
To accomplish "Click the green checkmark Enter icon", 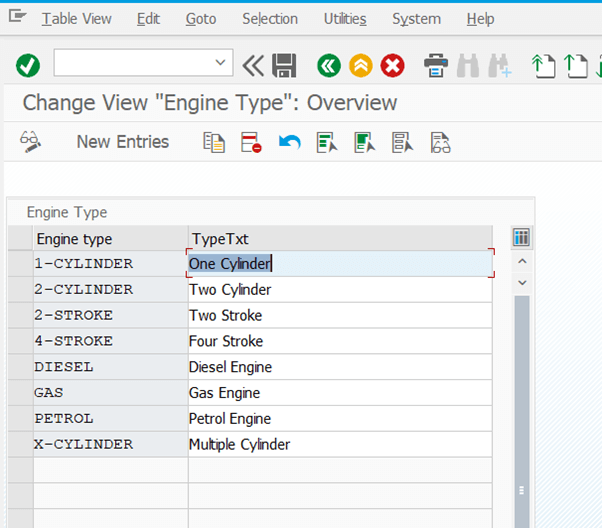I will click(x=28, y=65).
